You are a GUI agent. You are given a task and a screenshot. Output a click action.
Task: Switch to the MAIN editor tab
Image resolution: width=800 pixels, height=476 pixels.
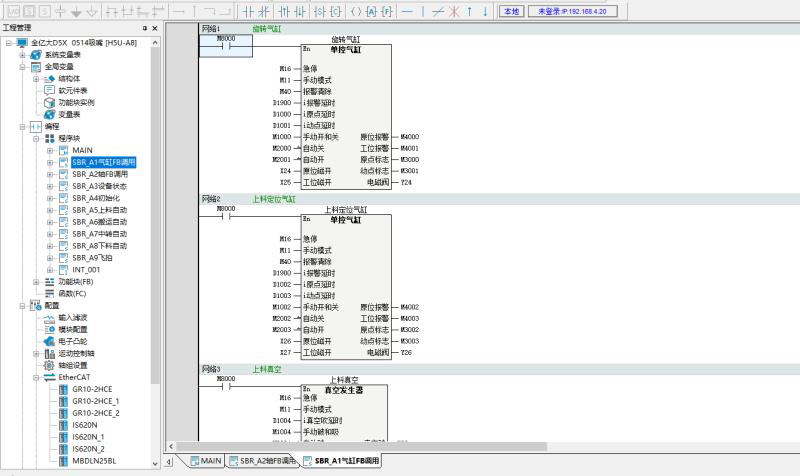tap(206, 461)
